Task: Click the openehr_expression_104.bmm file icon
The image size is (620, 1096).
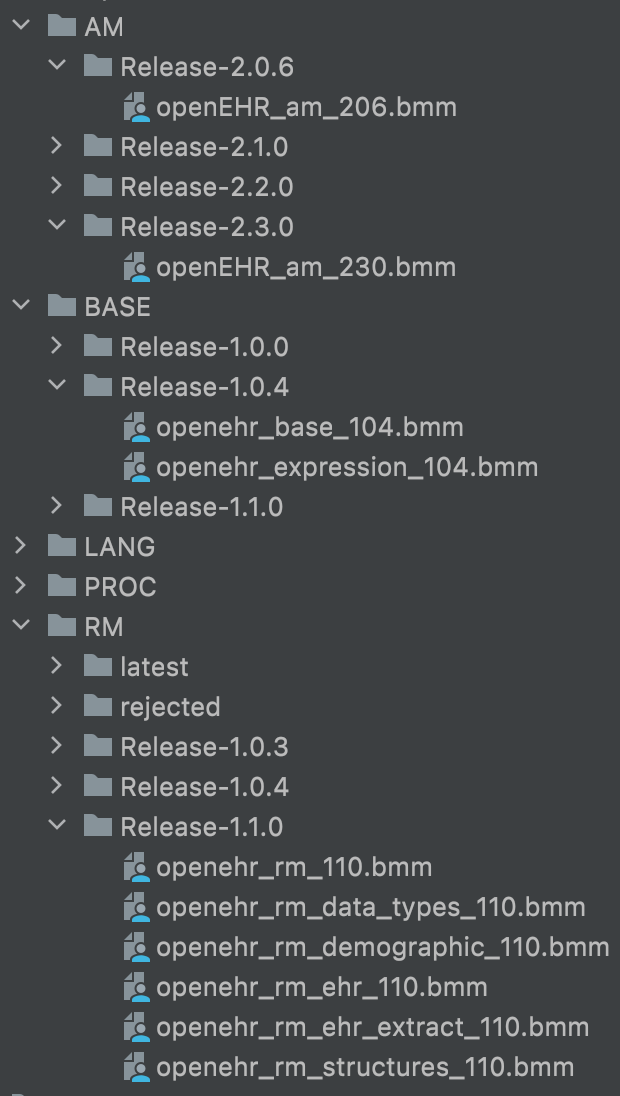Action: point(136,467)
